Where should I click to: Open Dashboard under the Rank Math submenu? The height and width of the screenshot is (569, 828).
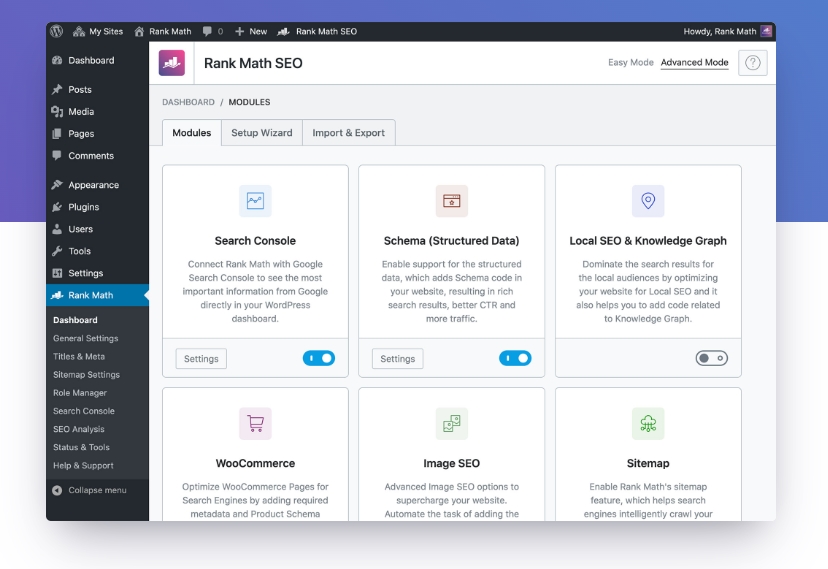click(x=75, y=320)
